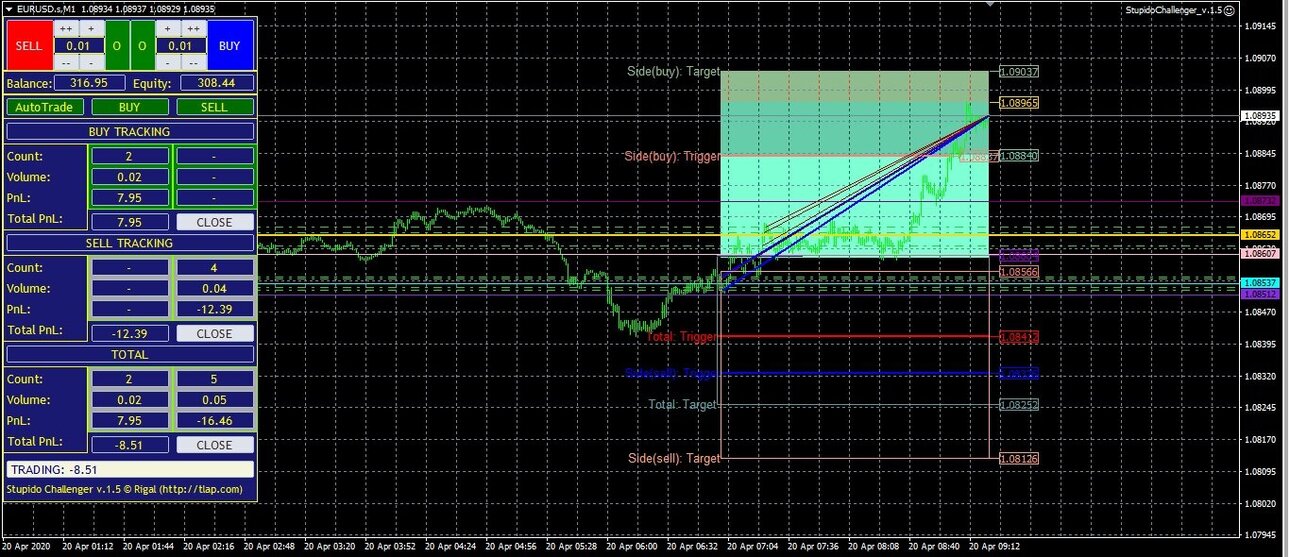Screen dimensions: 1290x557
Task: Click the Sell Tracking Volume value 0.04
Action: coord(215,288)
